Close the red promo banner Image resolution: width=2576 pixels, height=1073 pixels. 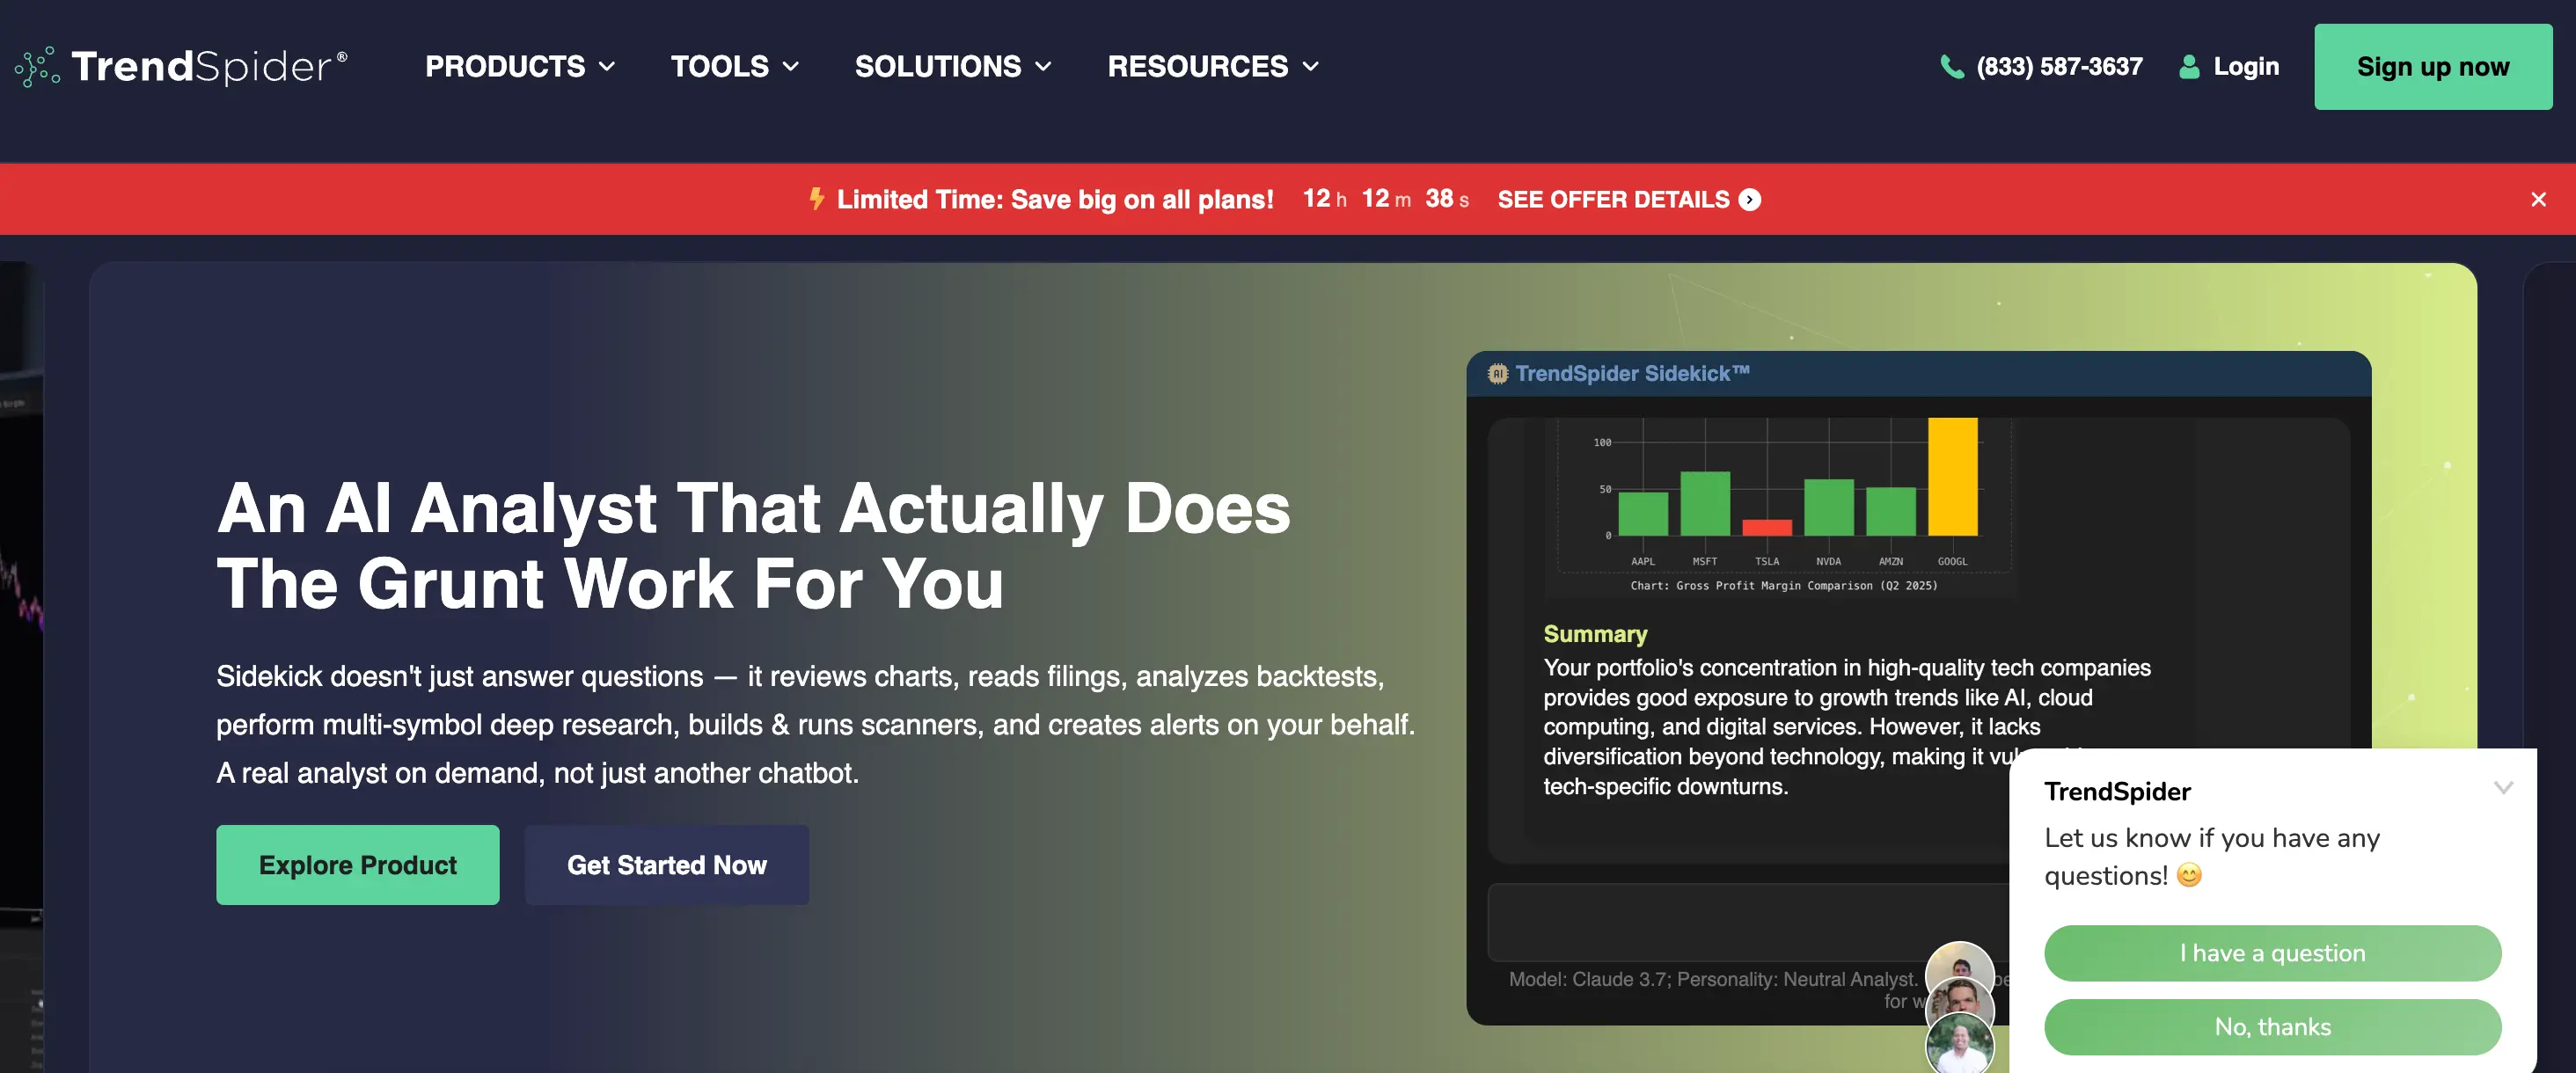pos(2538,200)
